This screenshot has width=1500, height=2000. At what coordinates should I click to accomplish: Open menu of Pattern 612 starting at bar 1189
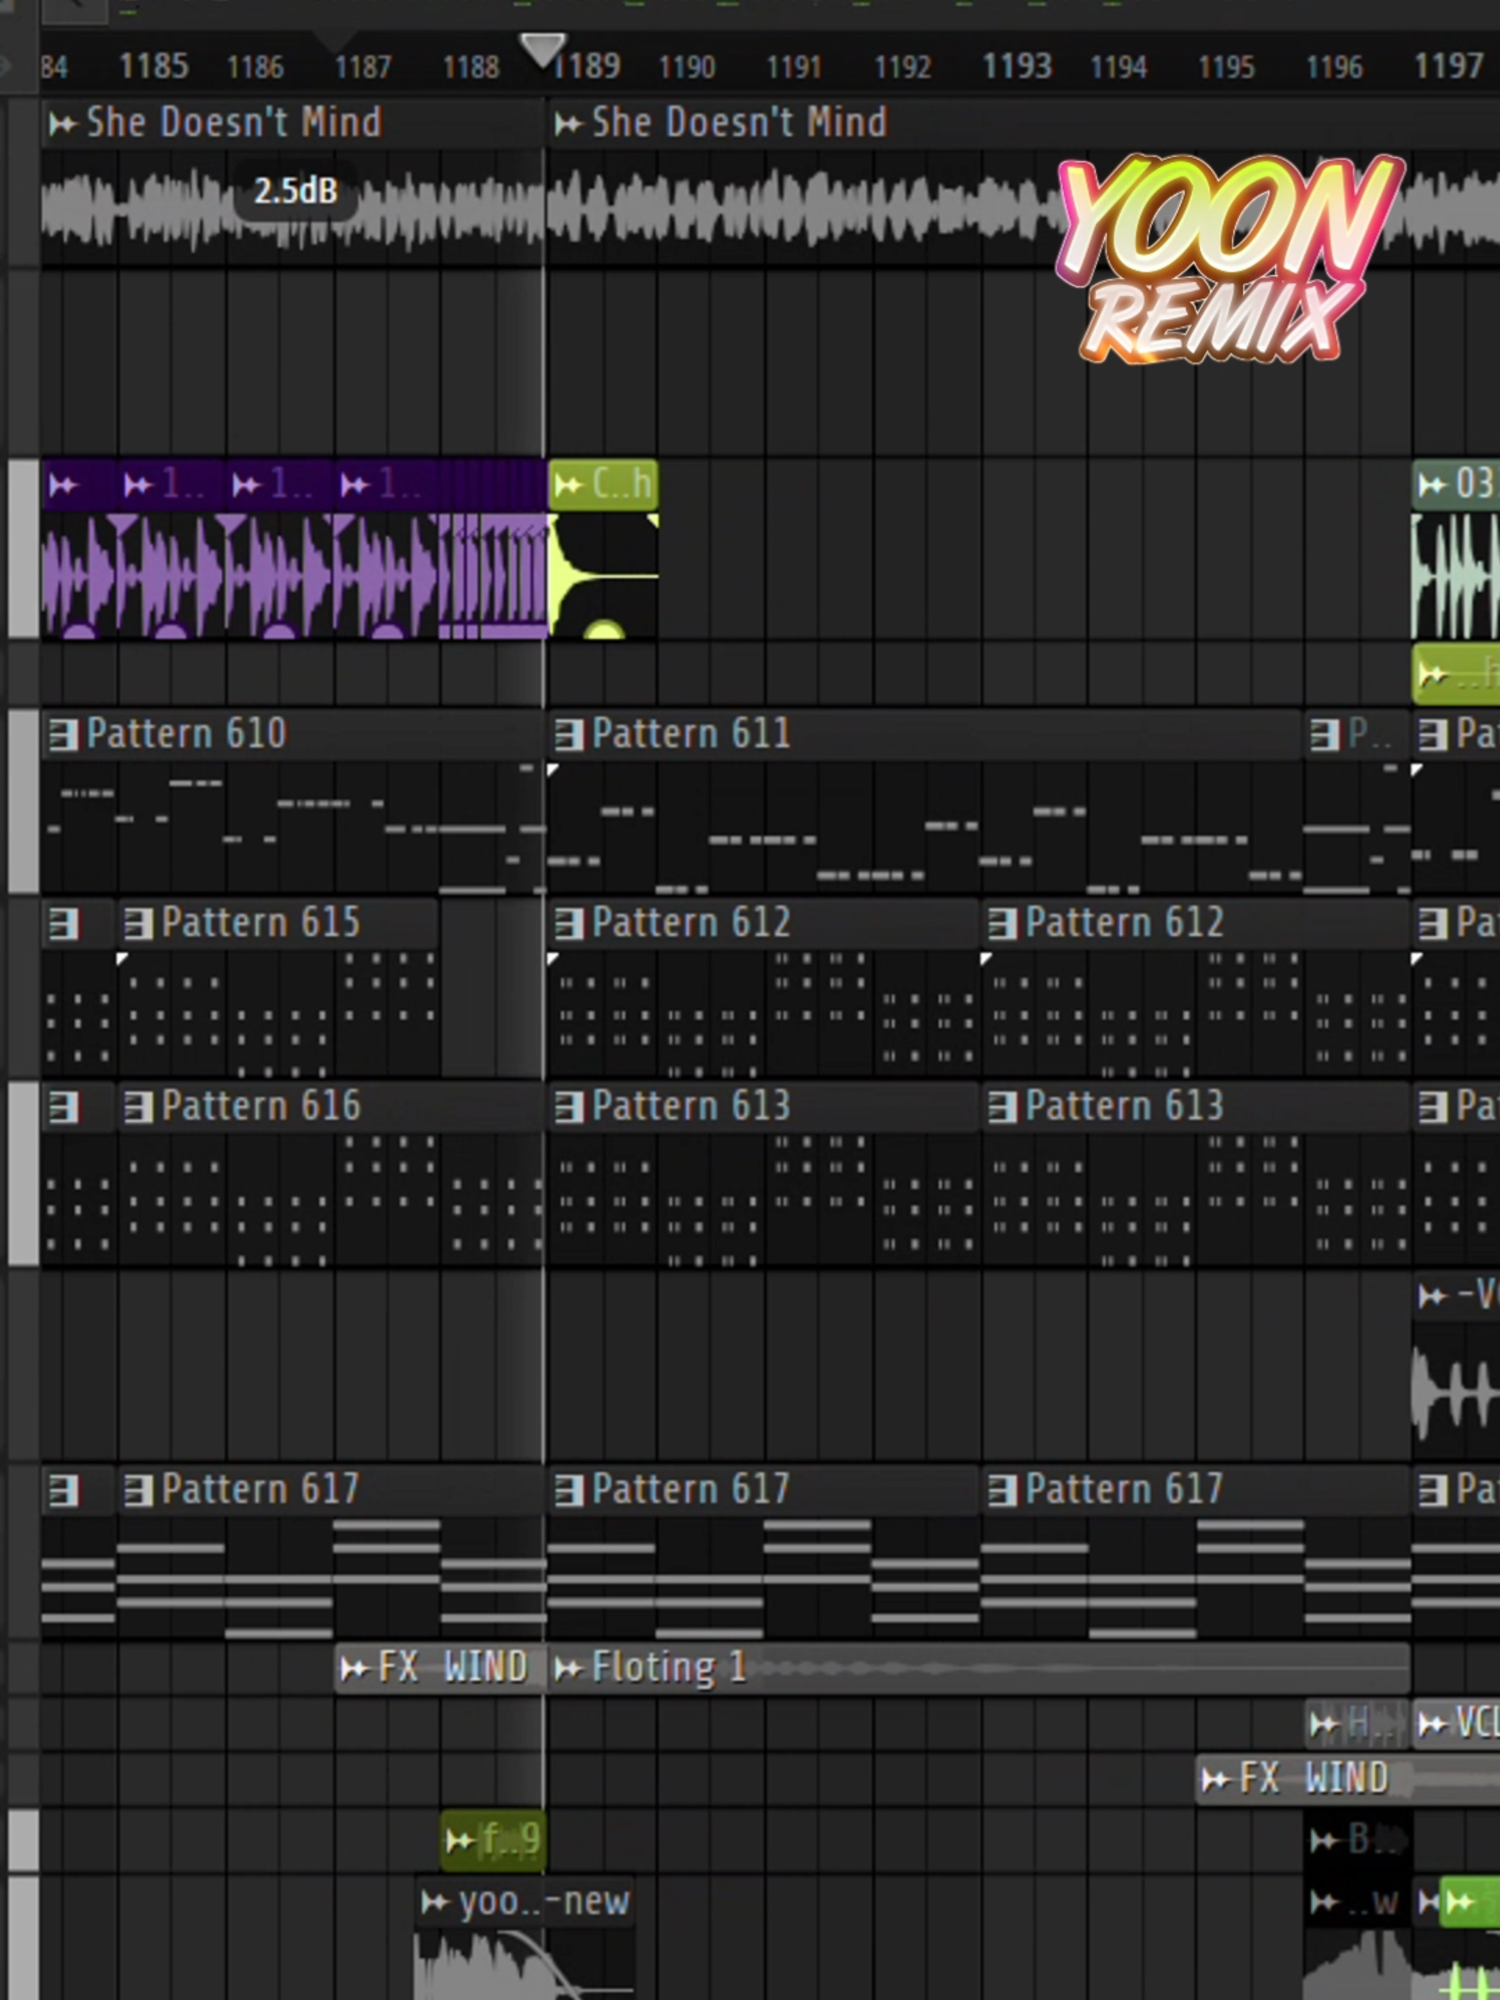click(569, 923)
